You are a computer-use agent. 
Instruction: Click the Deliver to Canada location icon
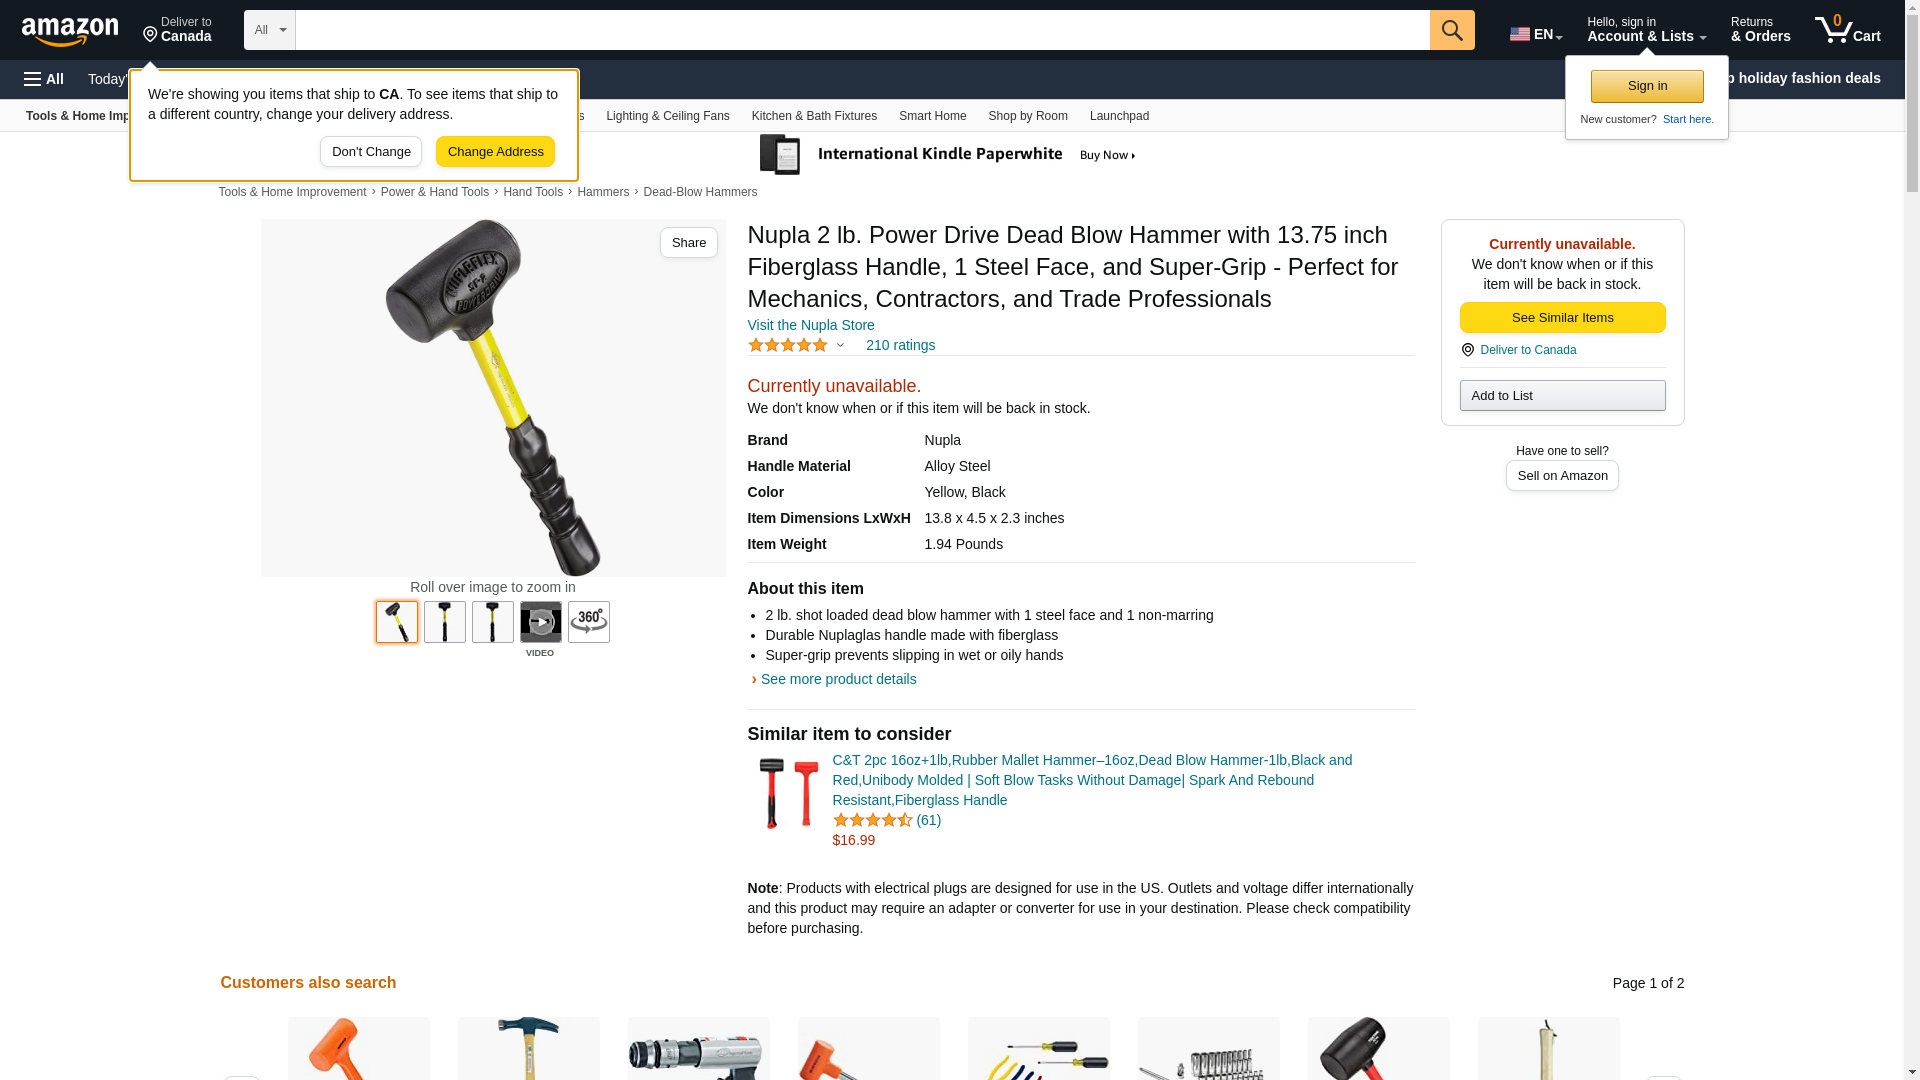pos(1467,350)
